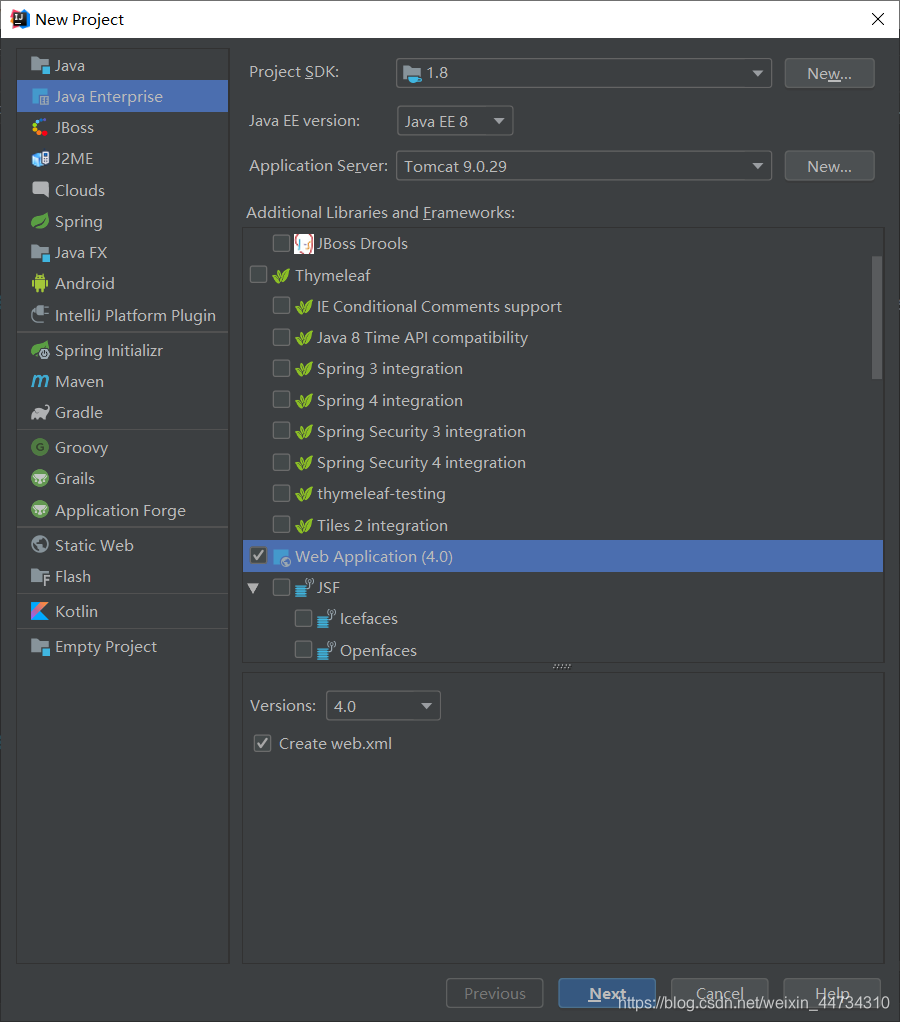Click the Java FX folder icon
The width and height of the screenshot is (900, 1022).
(x=40, y=252)
